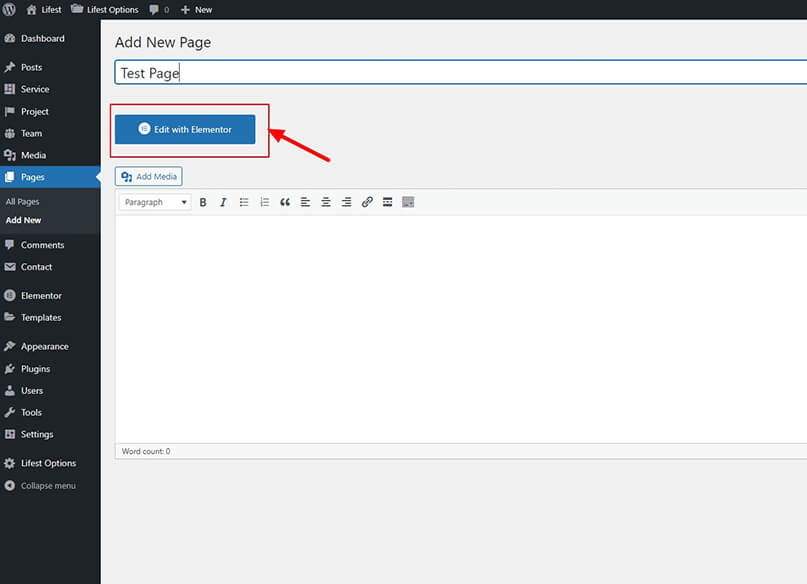The width and height of the screenshot is (807, 584).
Task: Align text center
Action: pos(326,202)
